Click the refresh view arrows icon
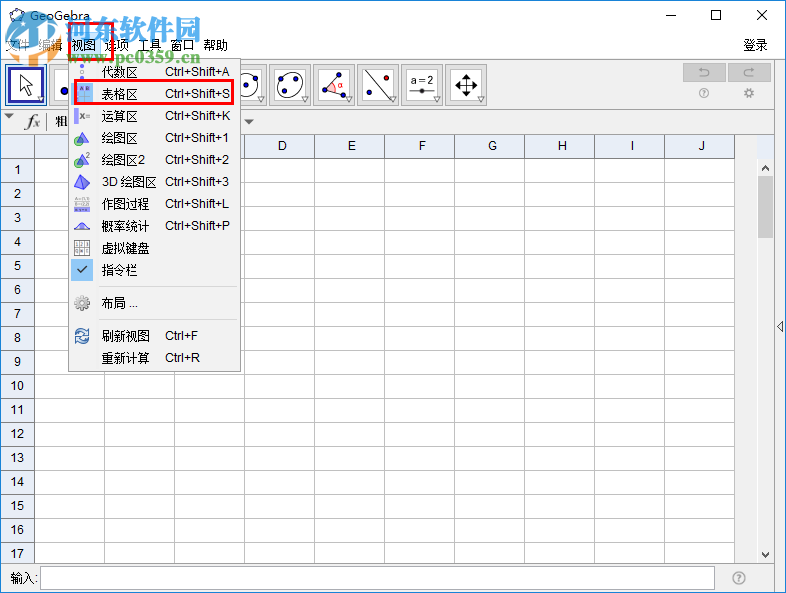The height and width of the screenshot is (593, 786). (x=82, y=336)
